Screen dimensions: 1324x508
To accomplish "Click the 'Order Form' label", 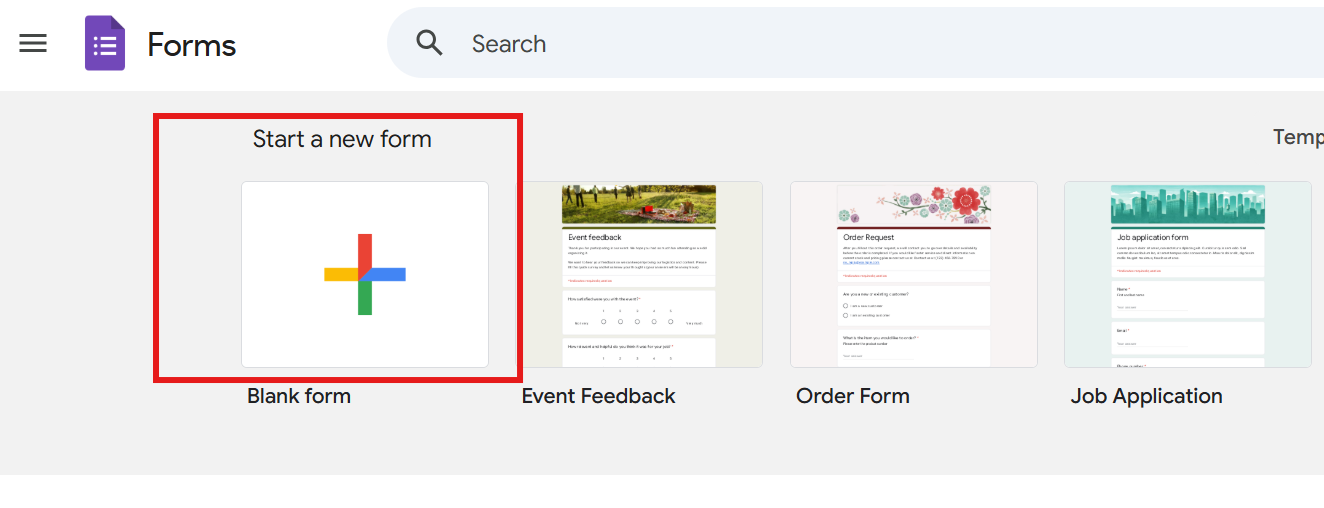I will pos(853,396).
